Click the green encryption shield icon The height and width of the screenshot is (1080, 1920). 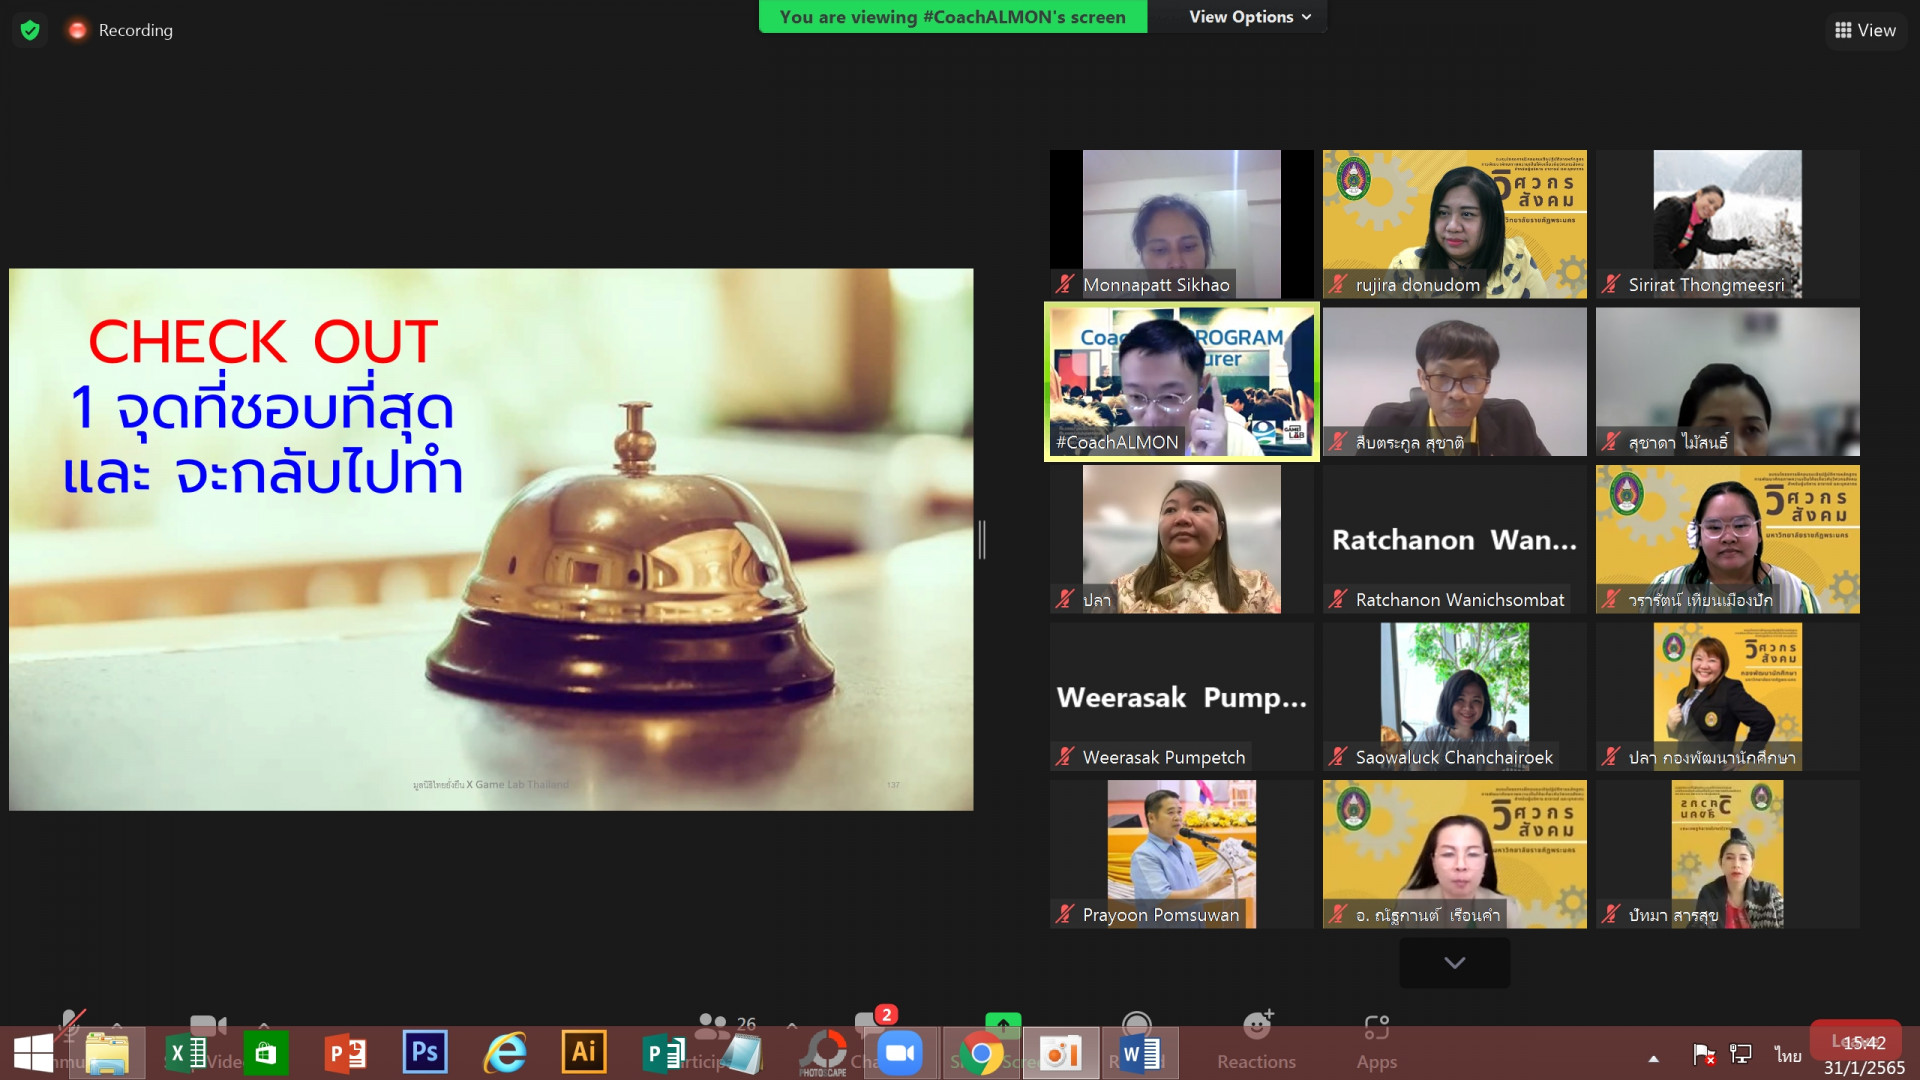pyautogui.click(x=30, y=30)
